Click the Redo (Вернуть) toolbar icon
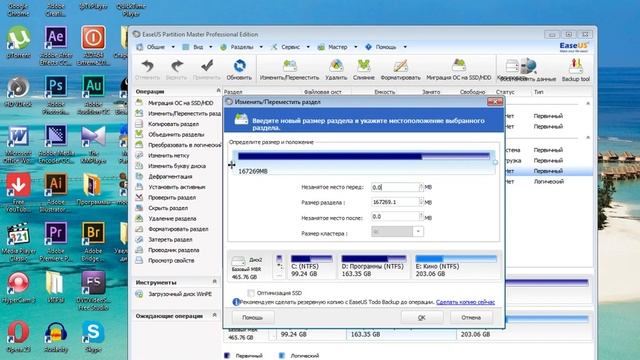 click(177, 69)
